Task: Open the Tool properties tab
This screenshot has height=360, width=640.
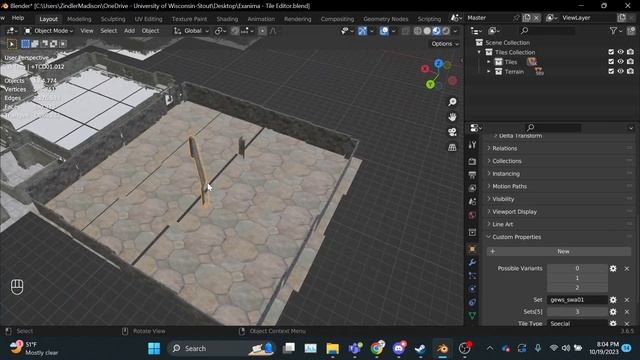Action: (472, 145)
